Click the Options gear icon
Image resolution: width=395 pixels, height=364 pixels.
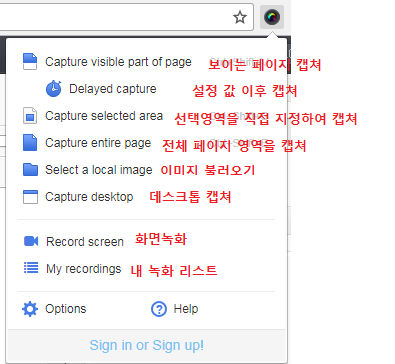[x=30, y=309]
